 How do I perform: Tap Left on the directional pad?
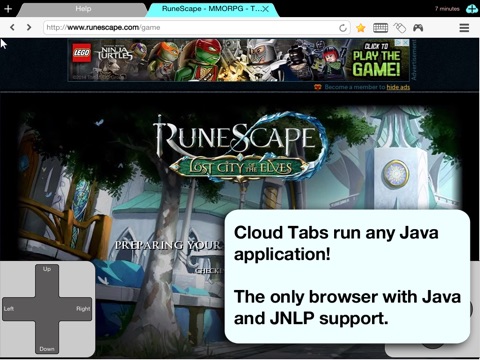pyautogui.click(x=18, y=309)
